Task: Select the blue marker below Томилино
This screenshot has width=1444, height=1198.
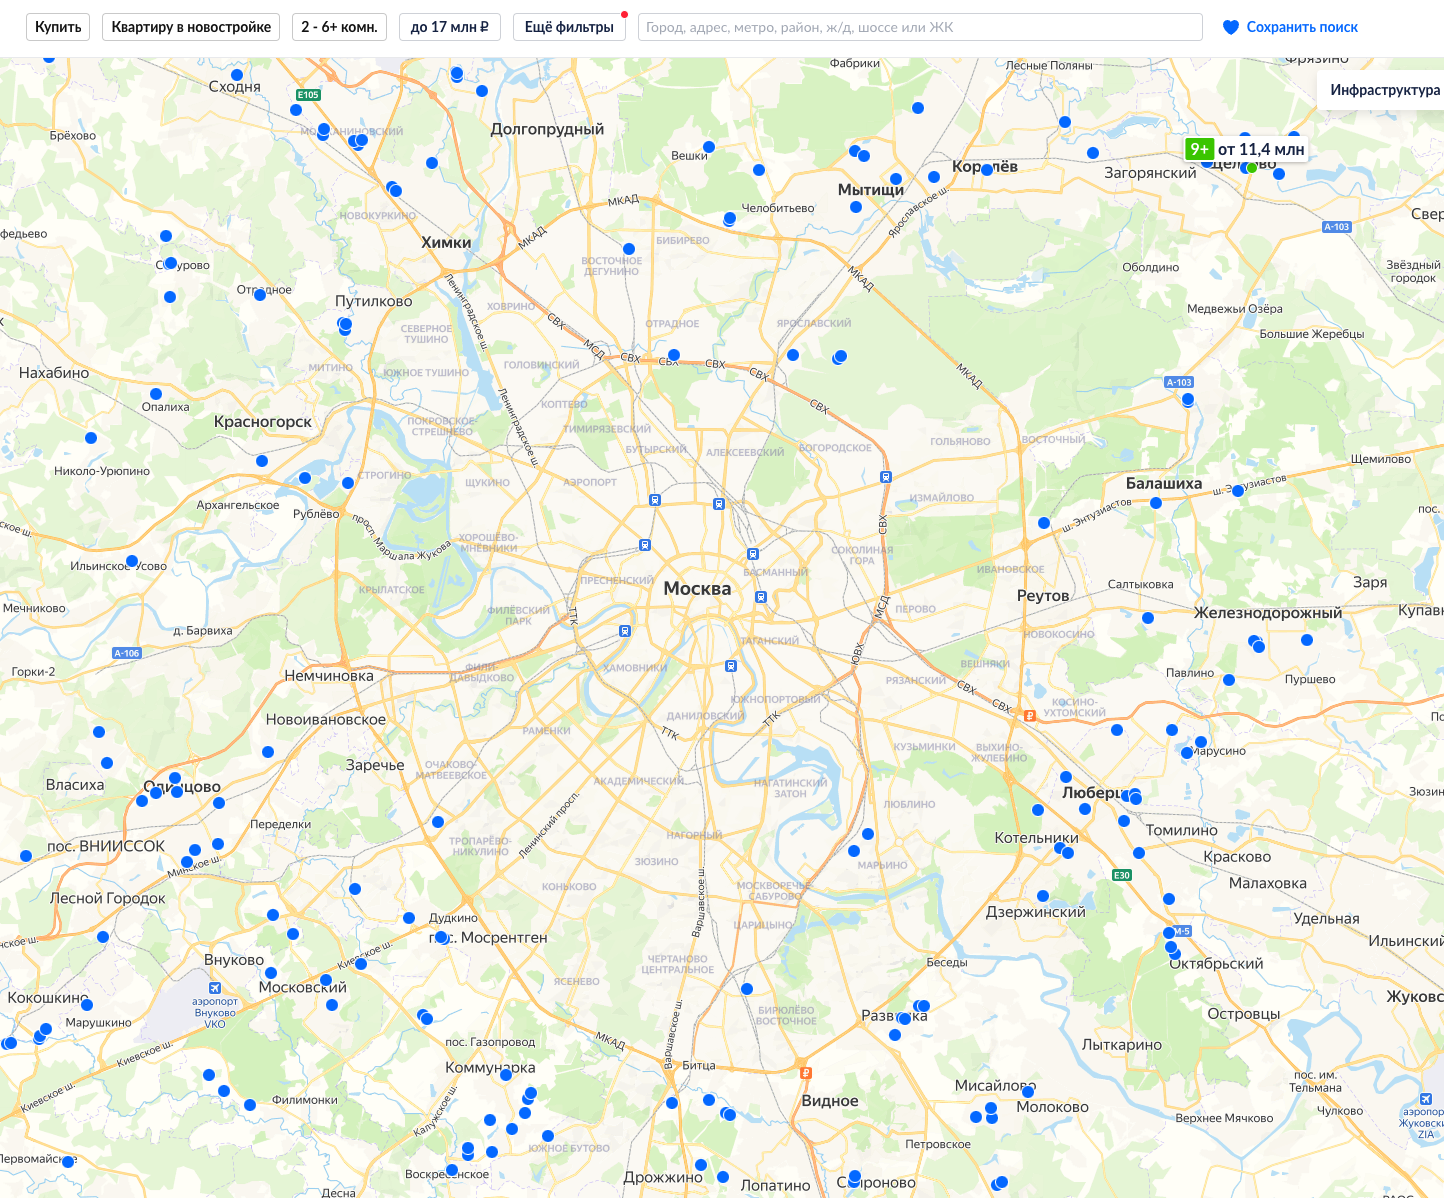Action: 1139,853
